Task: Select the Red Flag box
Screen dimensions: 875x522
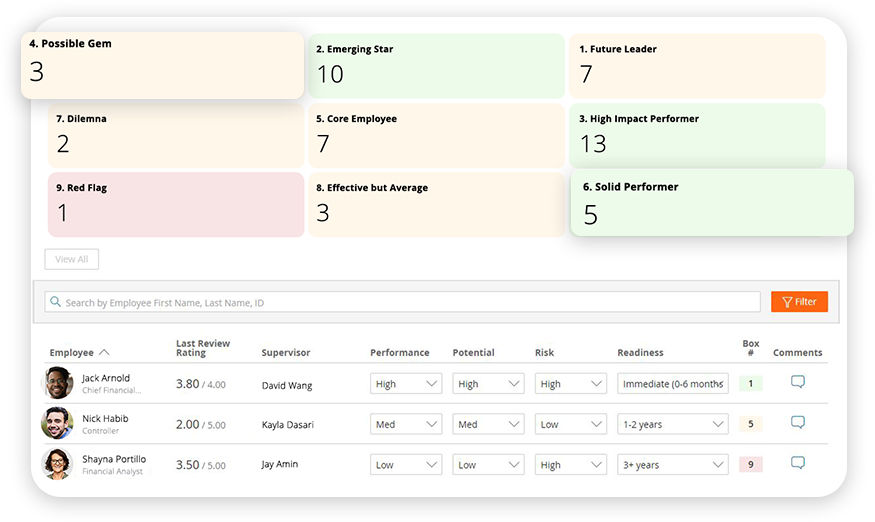Action: [x=176, y=204]
